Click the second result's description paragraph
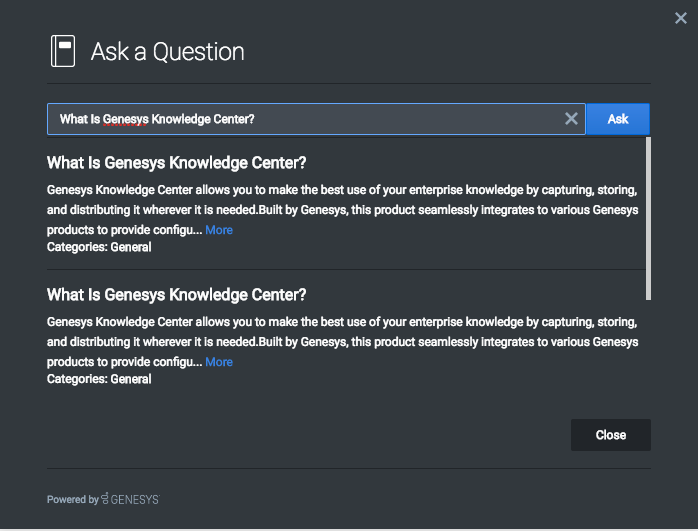This screenshot has height=531, width=698. coord(340,333)
